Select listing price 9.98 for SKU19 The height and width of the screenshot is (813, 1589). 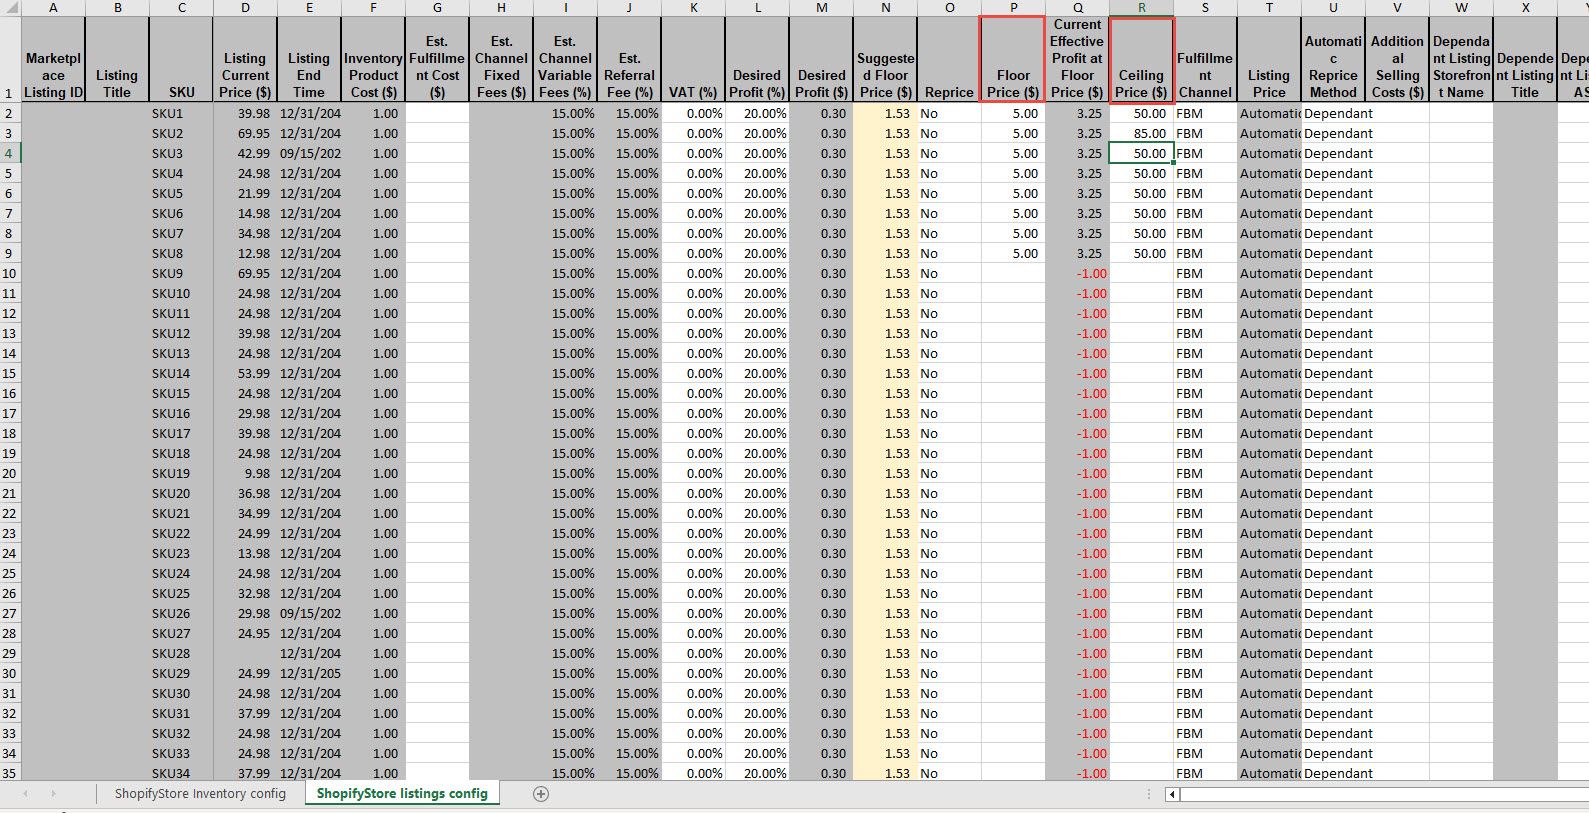click(x=245, y=473)
